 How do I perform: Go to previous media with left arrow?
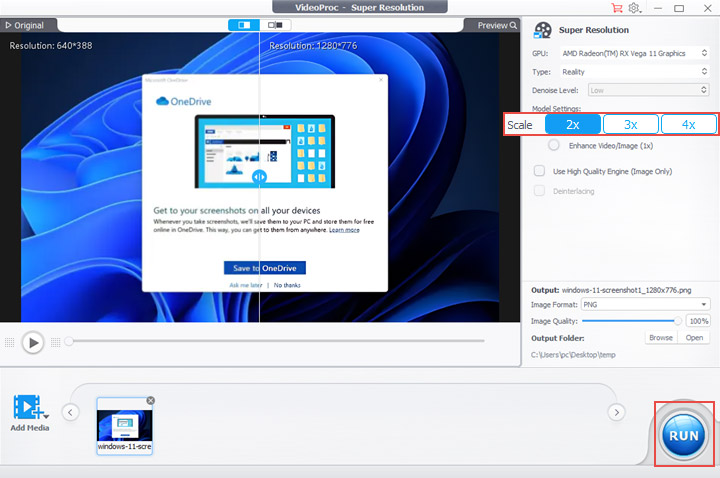(x=70, y=412)
